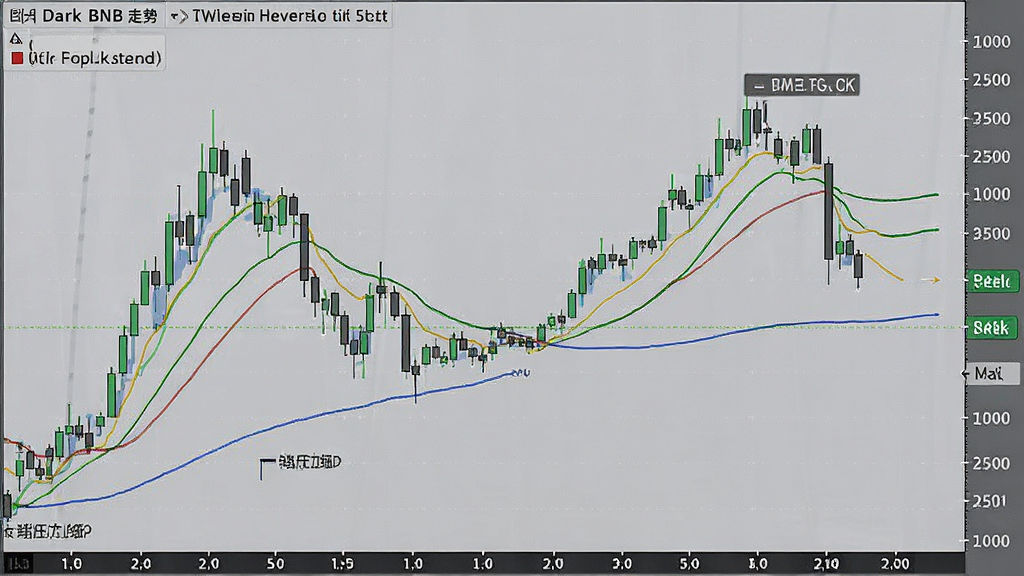The height and width of the screenshot is (576, 1024).
Task: Select the "3.0" time axis value
Action: pyautogui.click(x=622, y=563)
